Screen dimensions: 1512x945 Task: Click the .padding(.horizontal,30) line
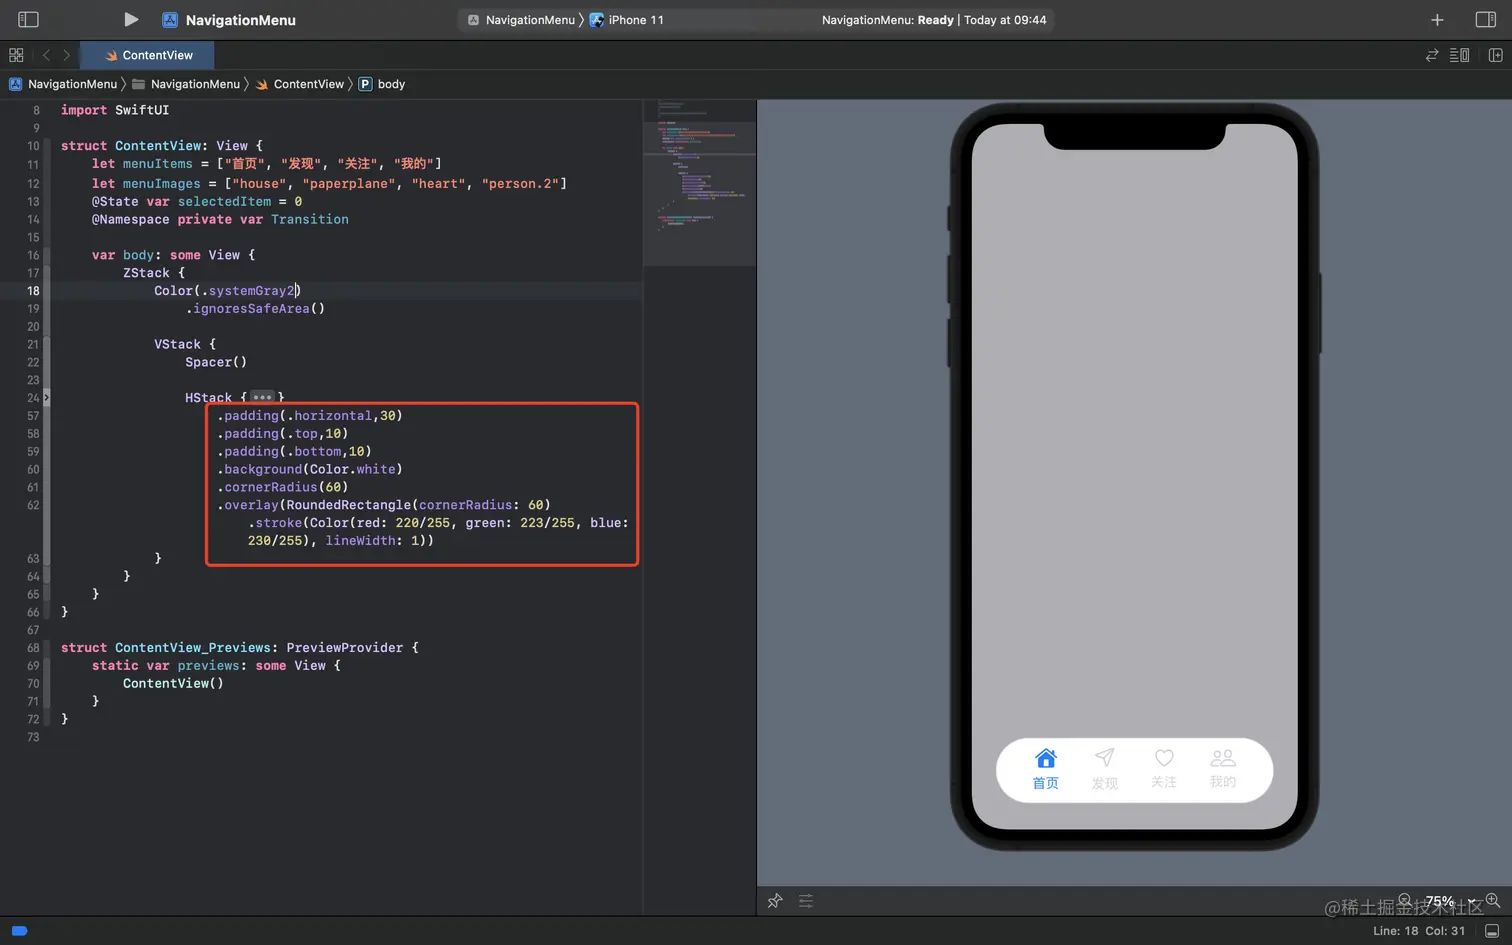click(x=309, y=415)
